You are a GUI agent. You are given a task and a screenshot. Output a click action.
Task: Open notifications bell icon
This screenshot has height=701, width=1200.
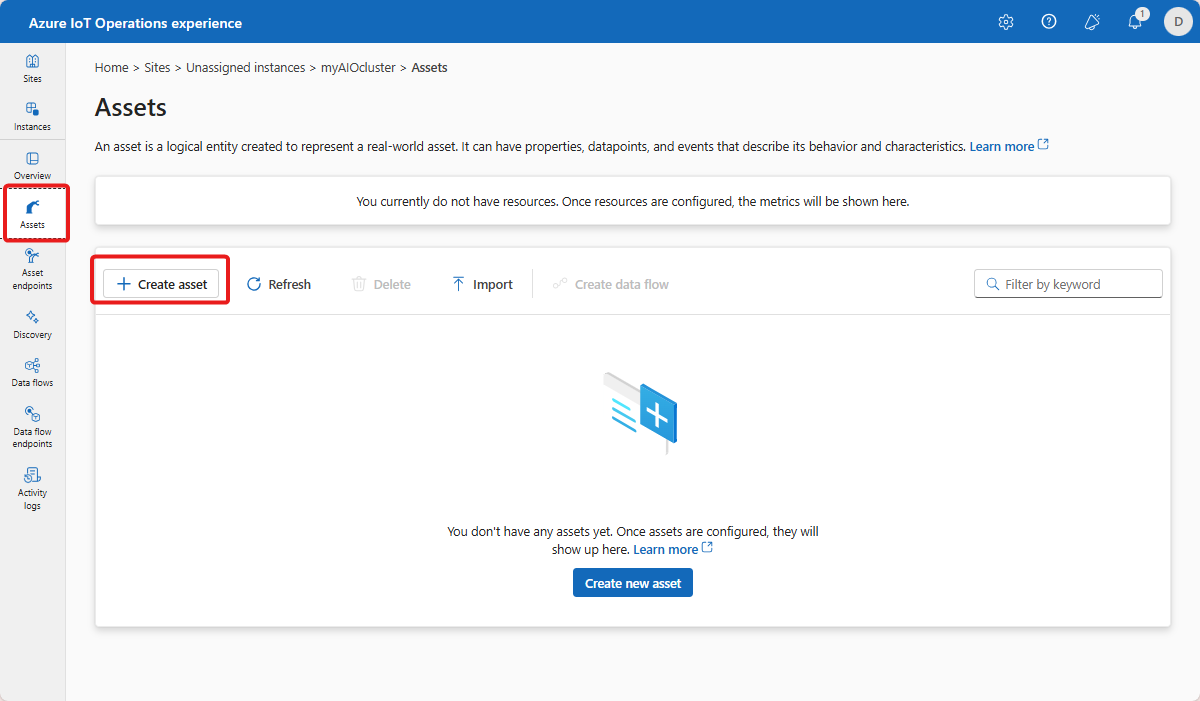[x=1135, y=22]
